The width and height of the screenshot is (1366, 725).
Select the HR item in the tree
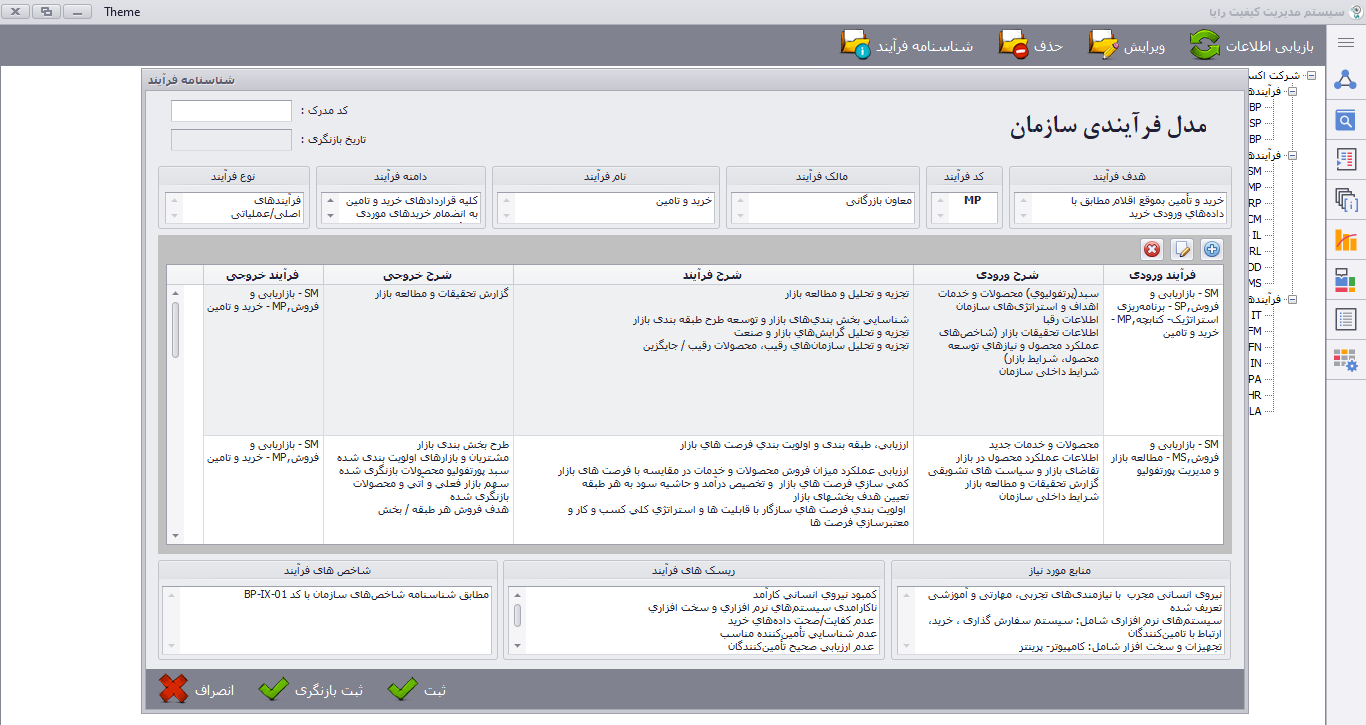[1255, 395]
